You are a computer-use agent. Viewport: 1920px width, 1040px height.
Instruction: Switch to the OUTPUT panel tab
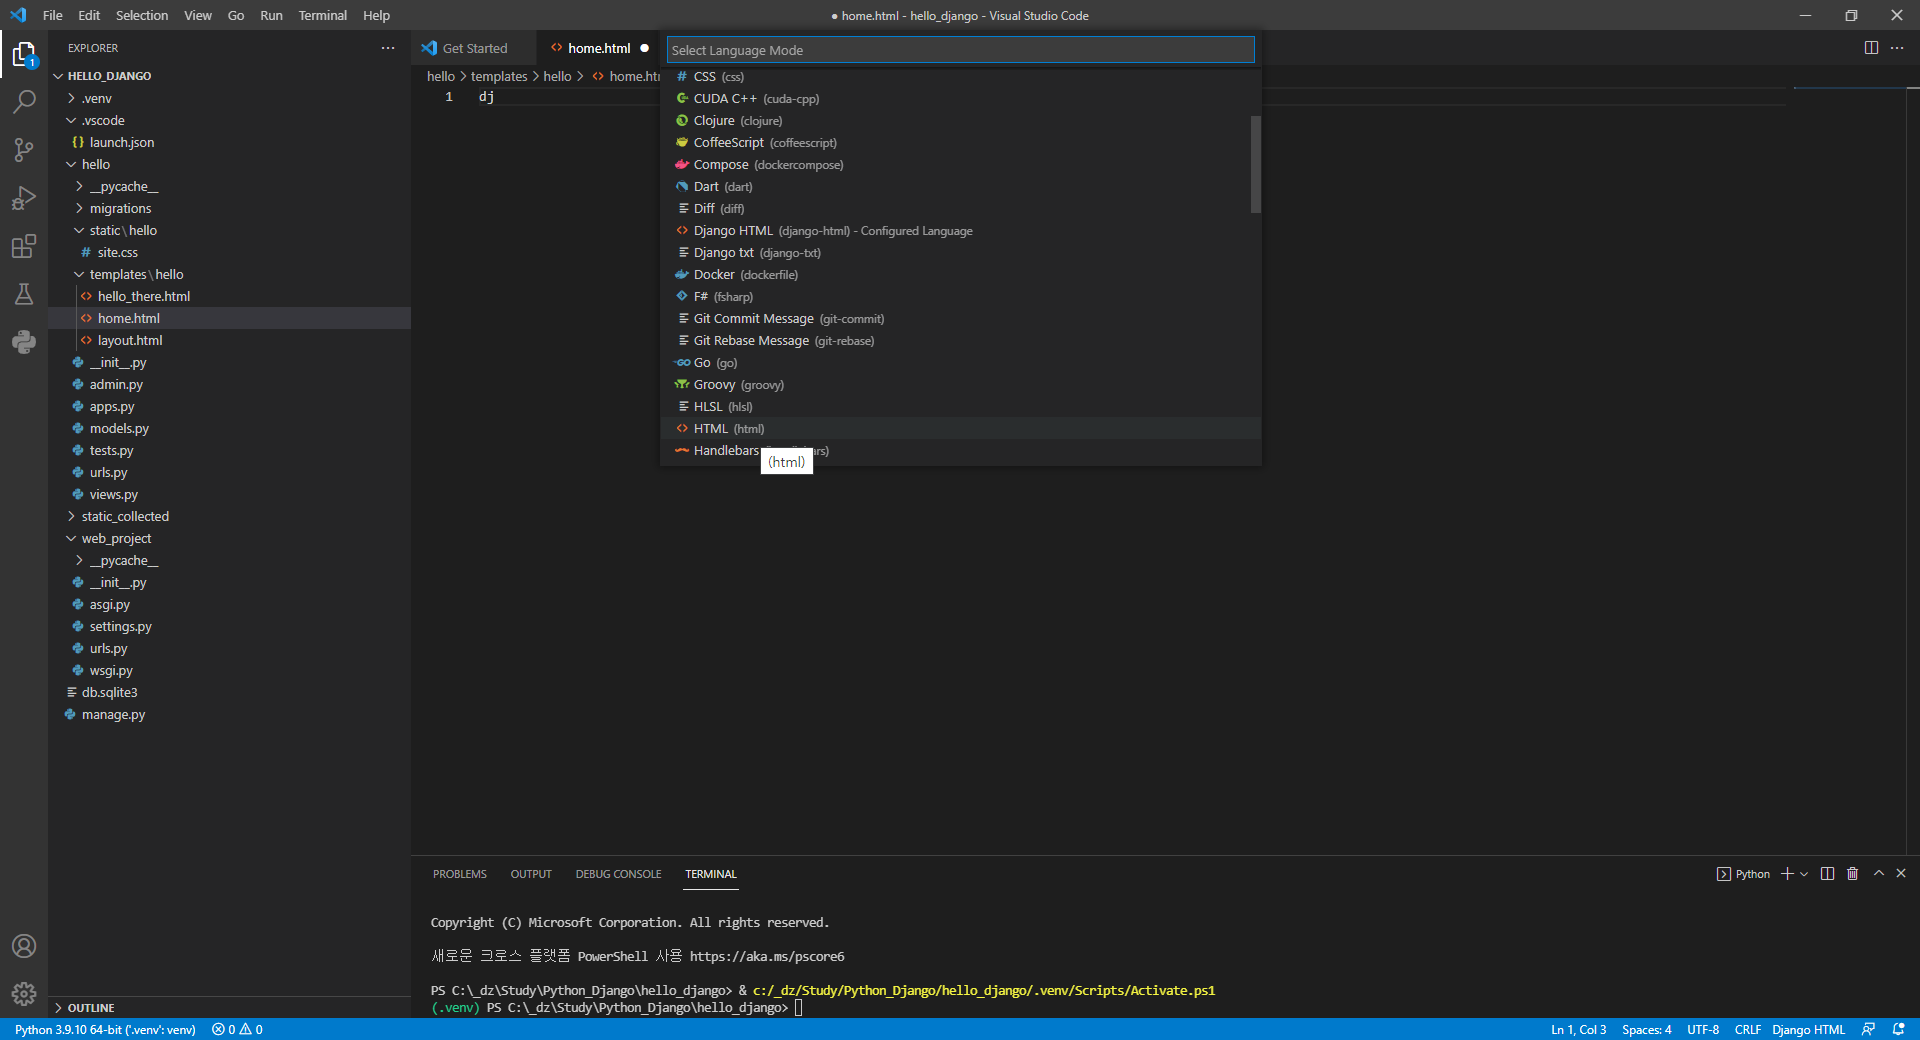point(531,874)
